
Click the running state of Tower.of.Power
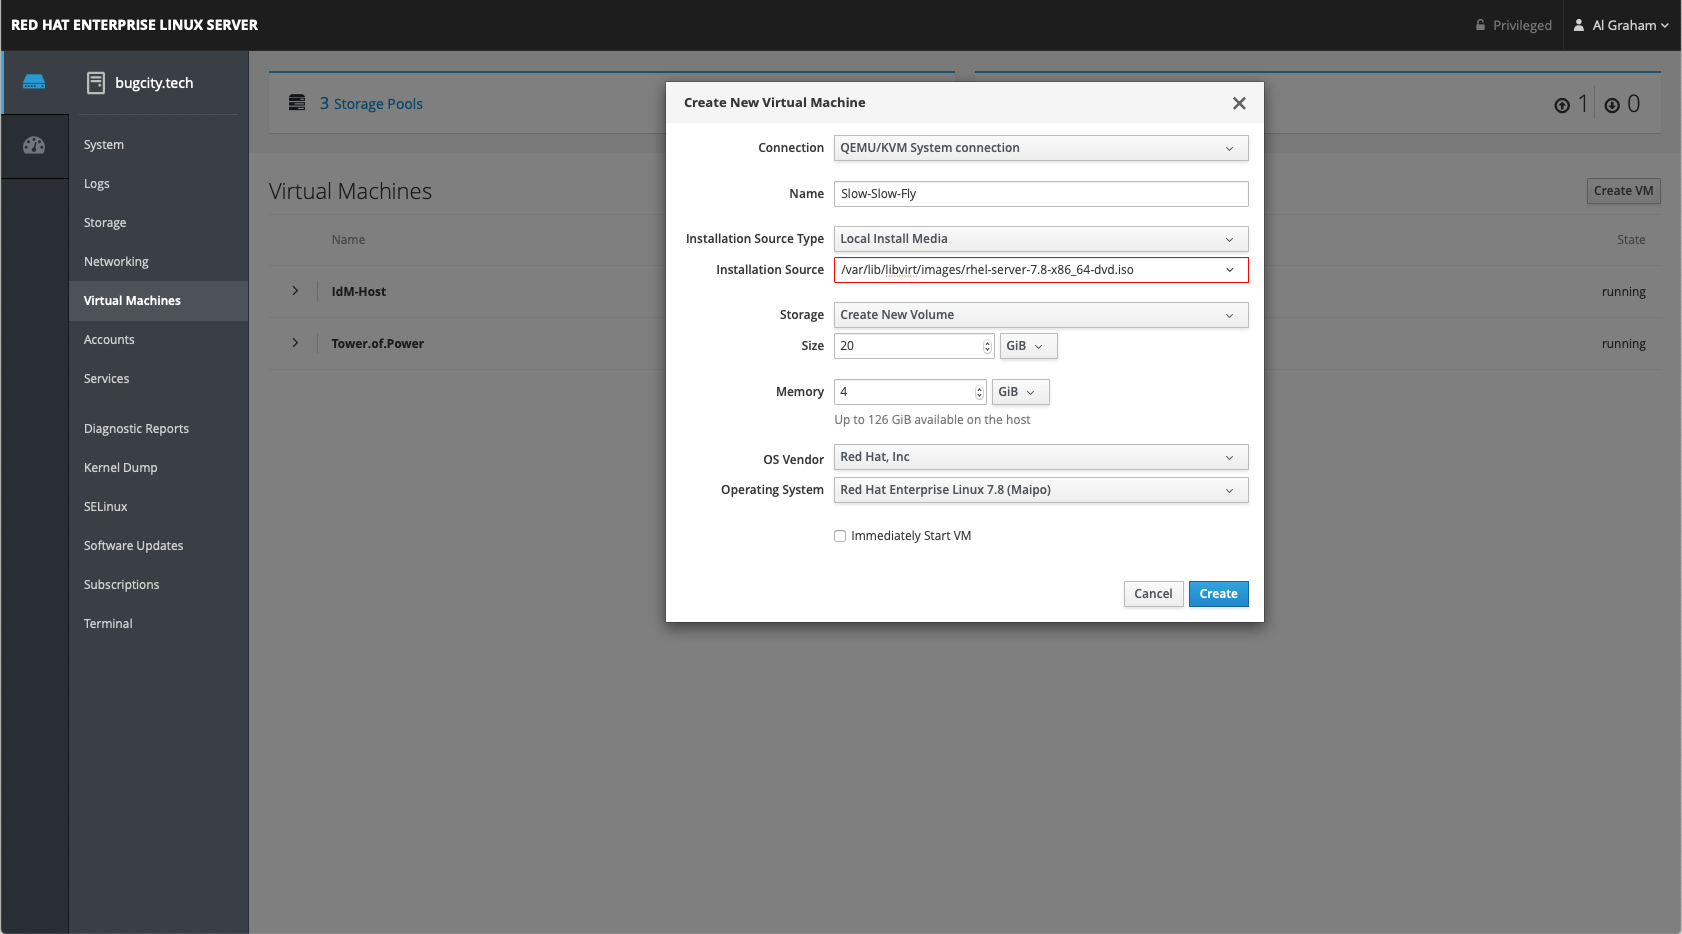1623,344
